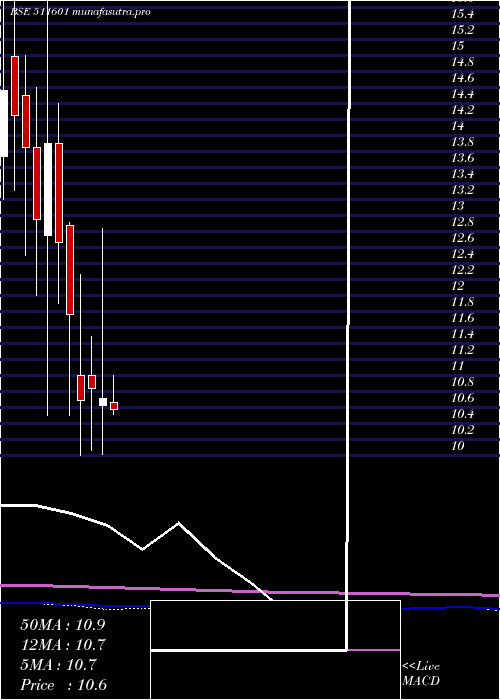Image resolution: width=500 pixels, height=700 pixels.
Task: Click the 13.4 price axis label
Action: (462, 174)
